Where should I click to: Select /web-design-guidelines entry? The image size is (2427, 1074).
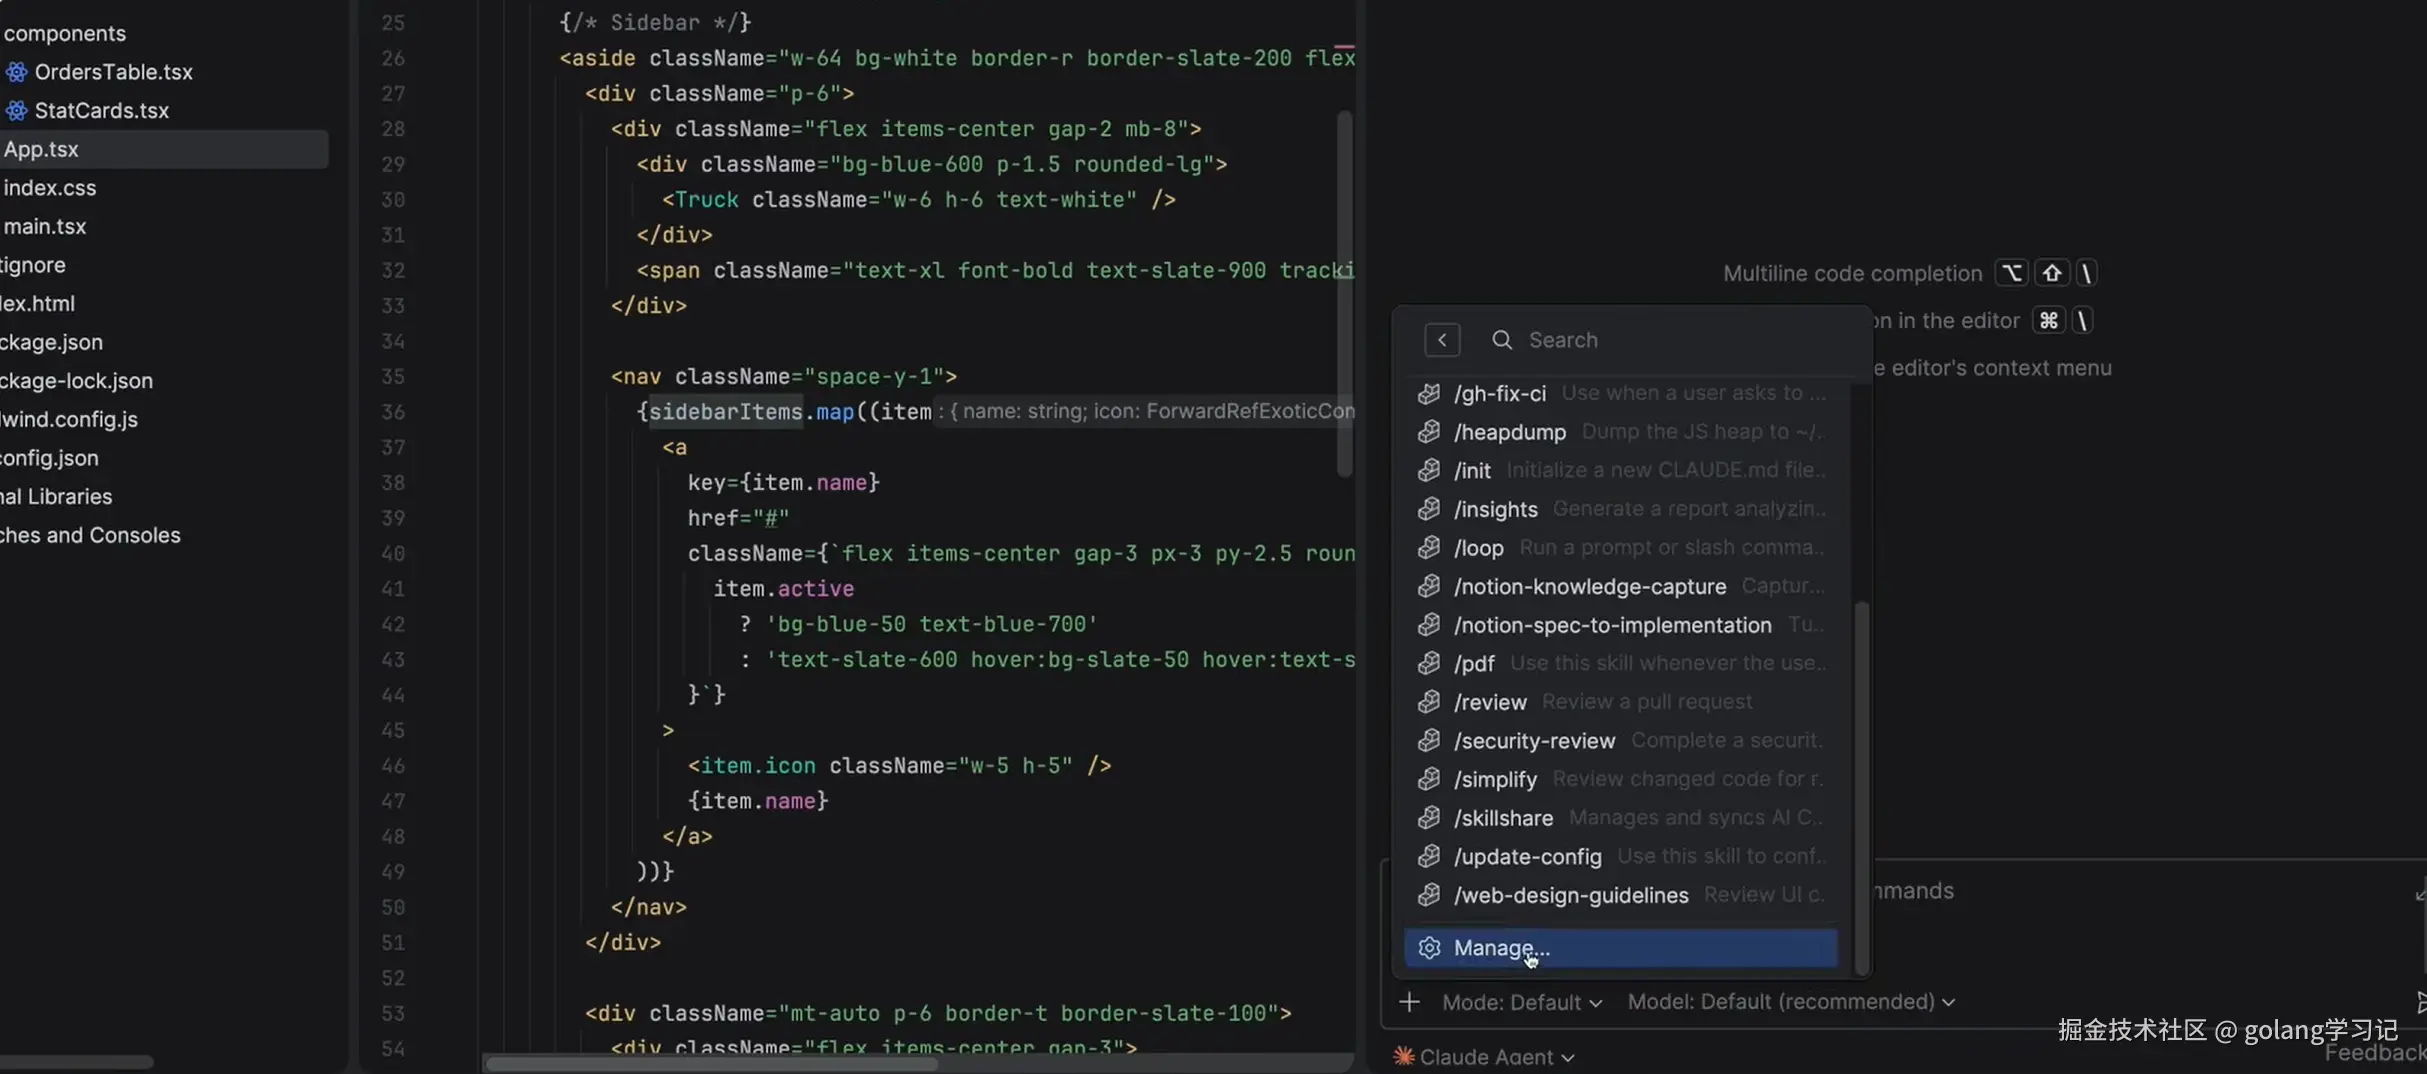pos(1620,895)
